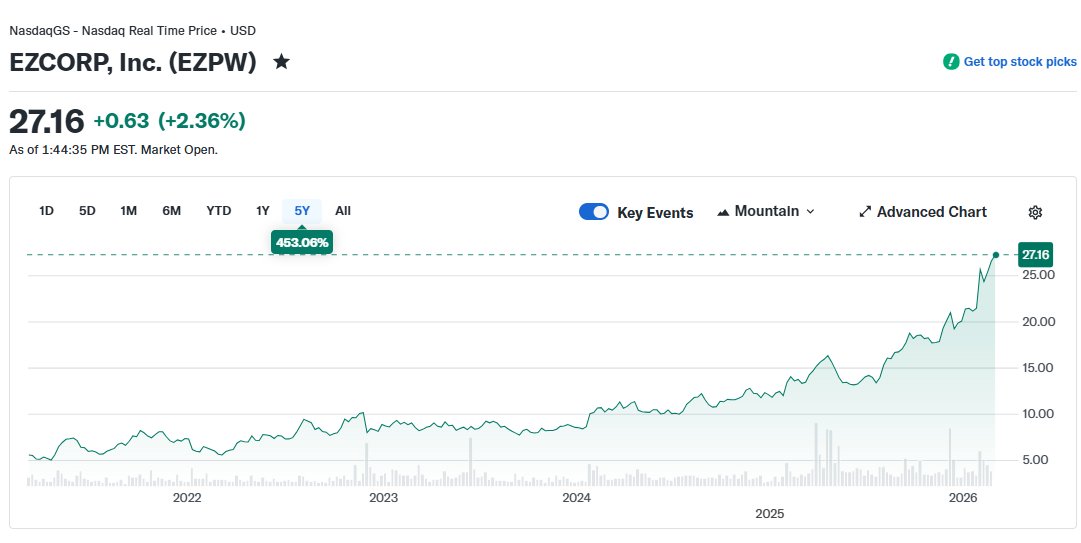
Task: Click the green endpoint dot on price line
Action: (996, 255)
